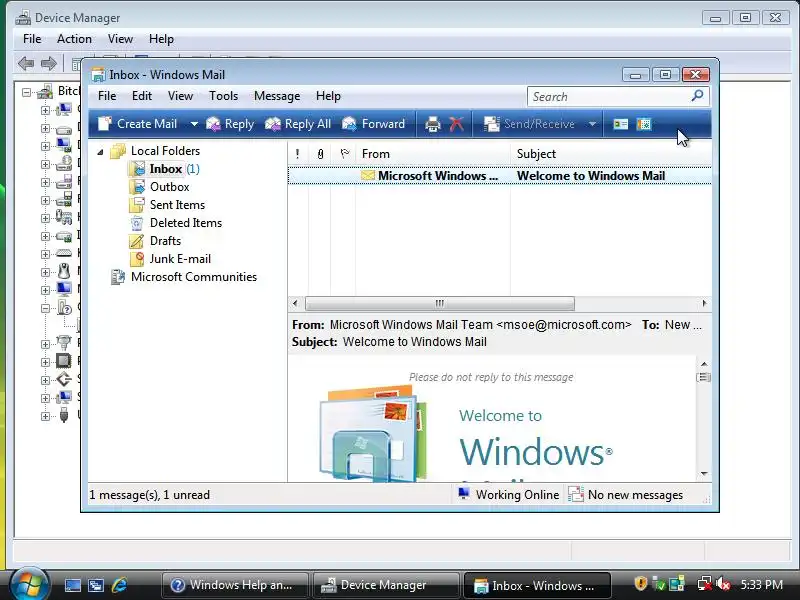The image size is (800, 600).
Task: Open the Windows Calendar toolbar icon
Action: tap(644, 124)
